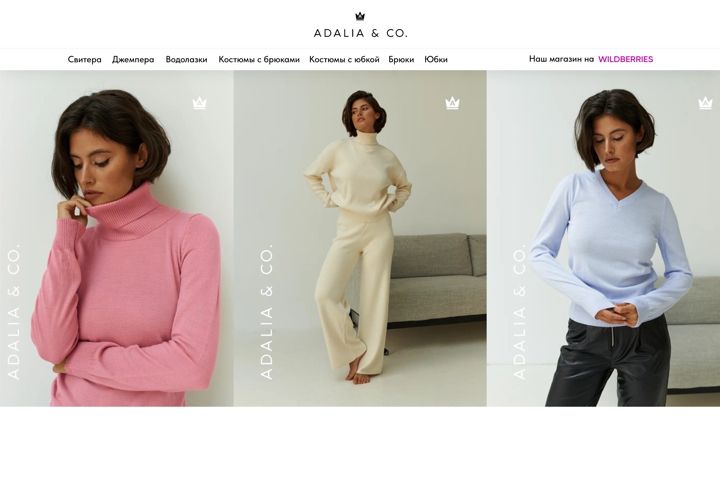Open the pink turtleneck product image
Image resolution: width=720 pixels, height=480 pixels.
[x=117, y=238]
